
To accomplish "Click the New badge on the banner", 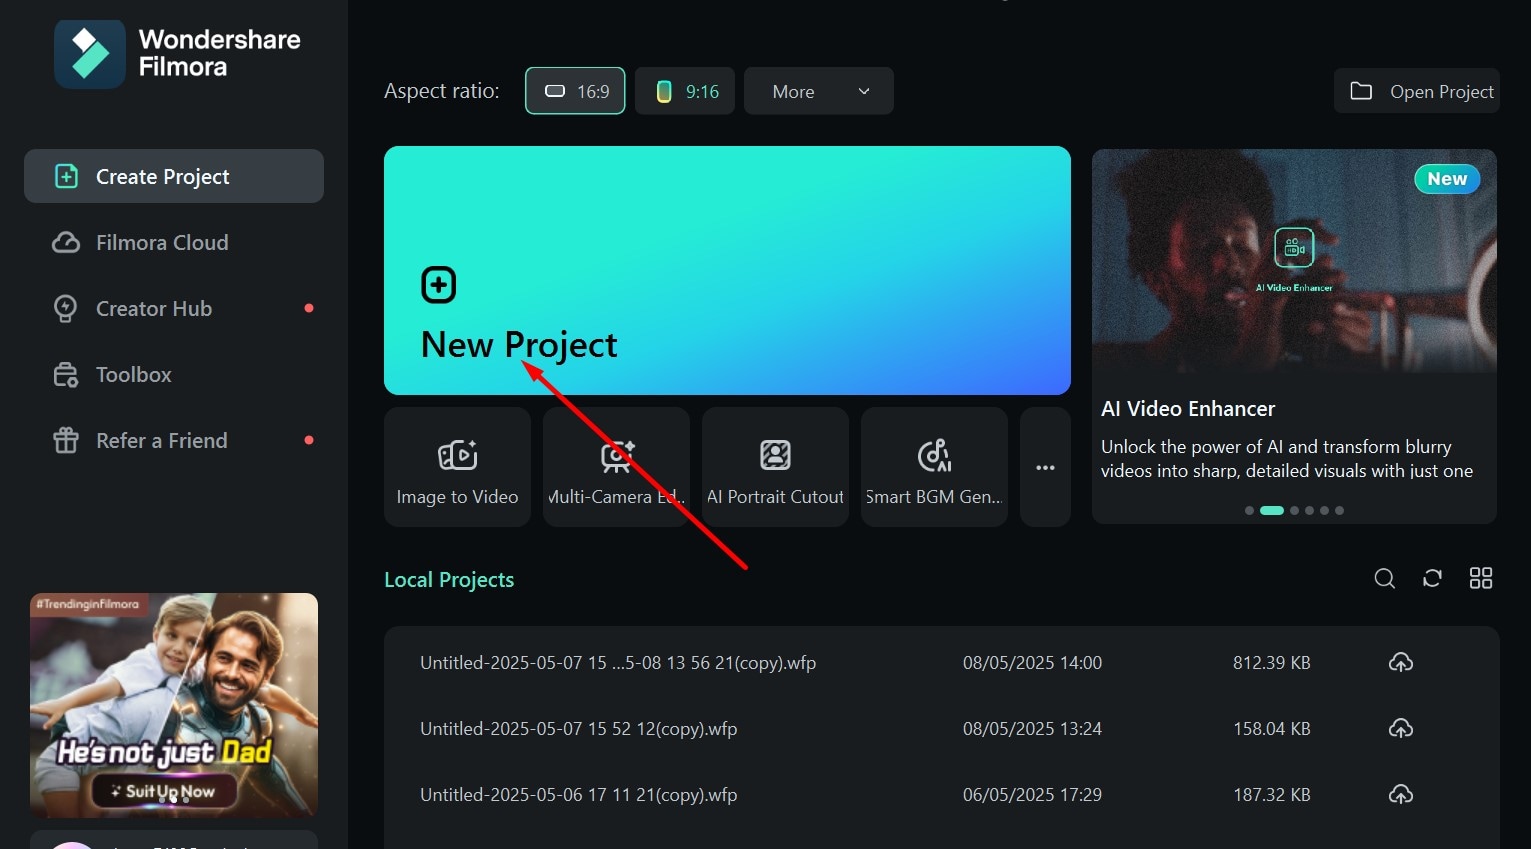I will coord(1447,179).
